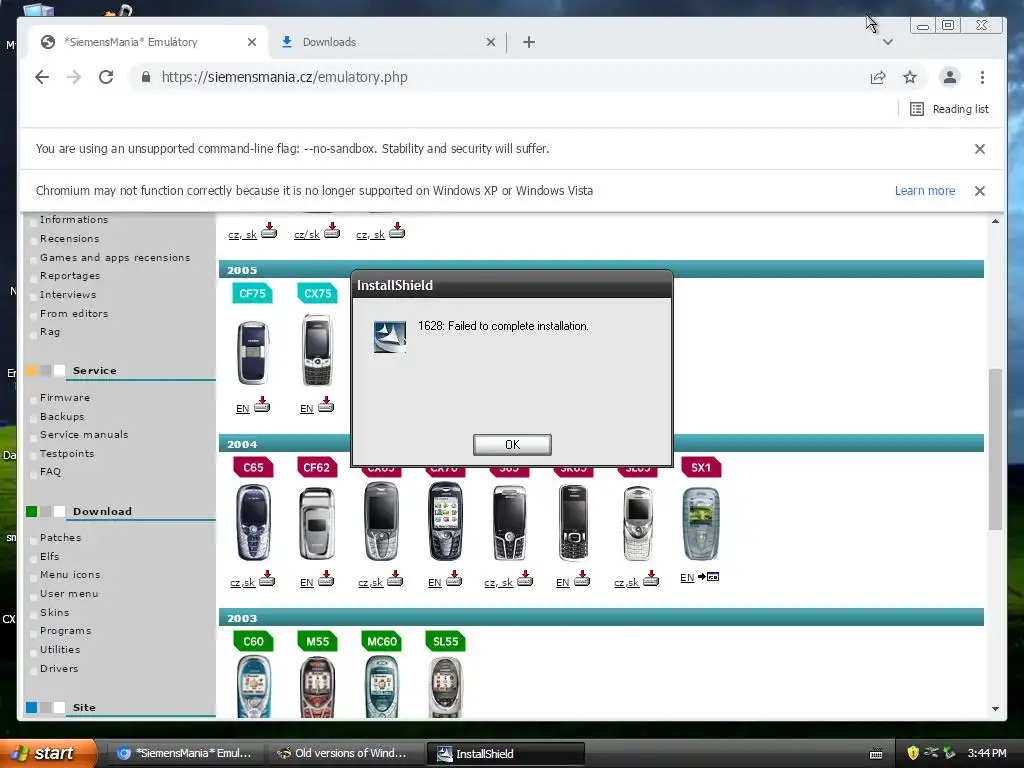Click OK in the InstallShield error dialog
Viewport: 1024px width, 768px height.
point(512,445)
